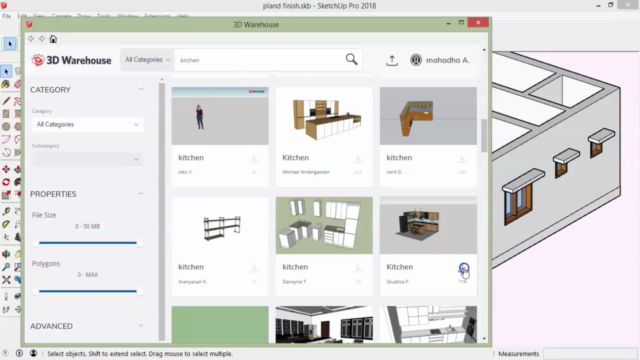Pick the Paint Bucket tool

click(6, 84)
